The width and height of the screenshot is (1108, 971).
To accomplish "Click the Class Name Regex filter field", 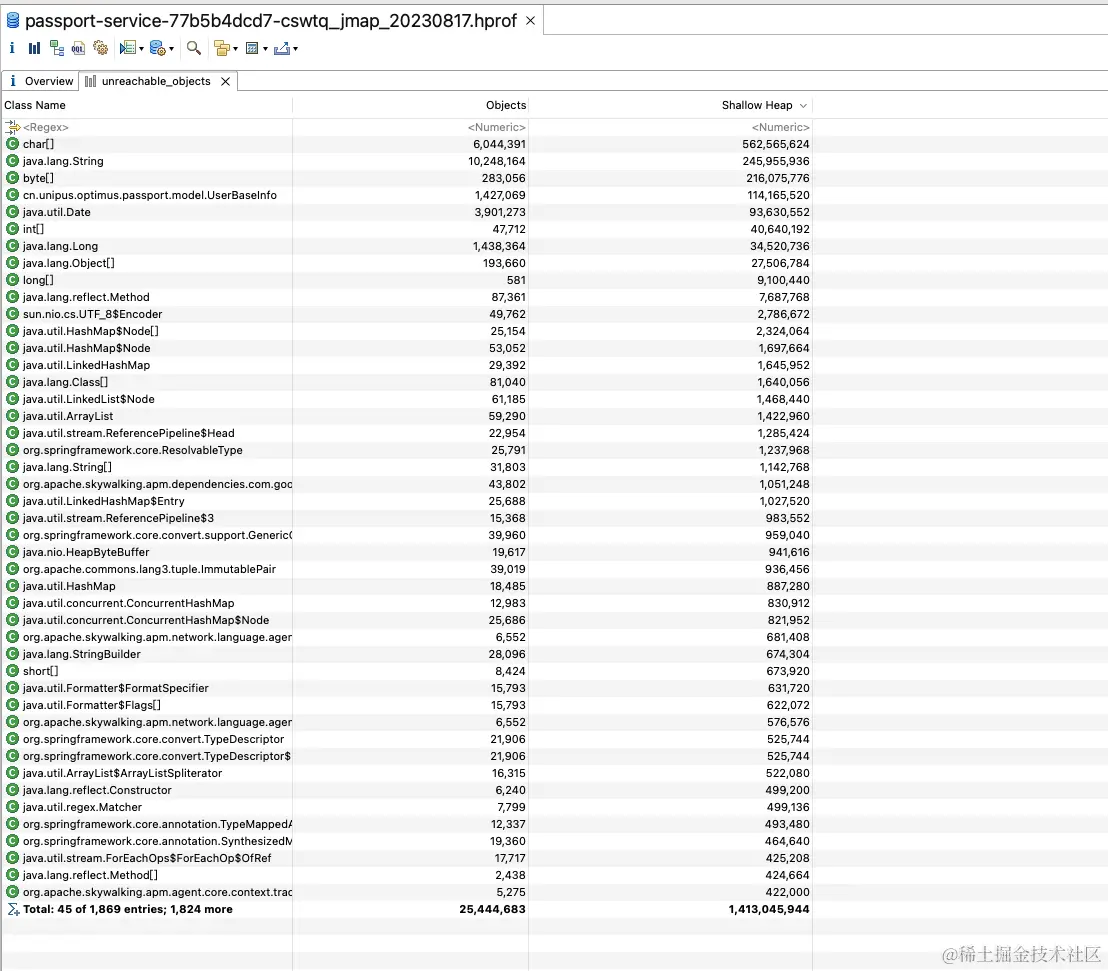I will pyautogui.click(x=146, y=127).
